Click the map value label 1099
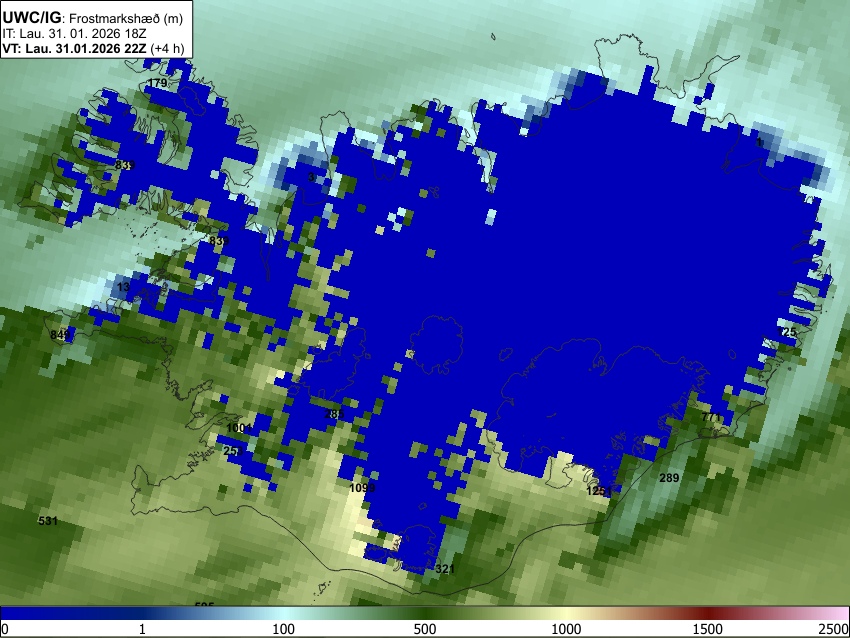Screen dimensions: 850x638 [x=362, y=488]
